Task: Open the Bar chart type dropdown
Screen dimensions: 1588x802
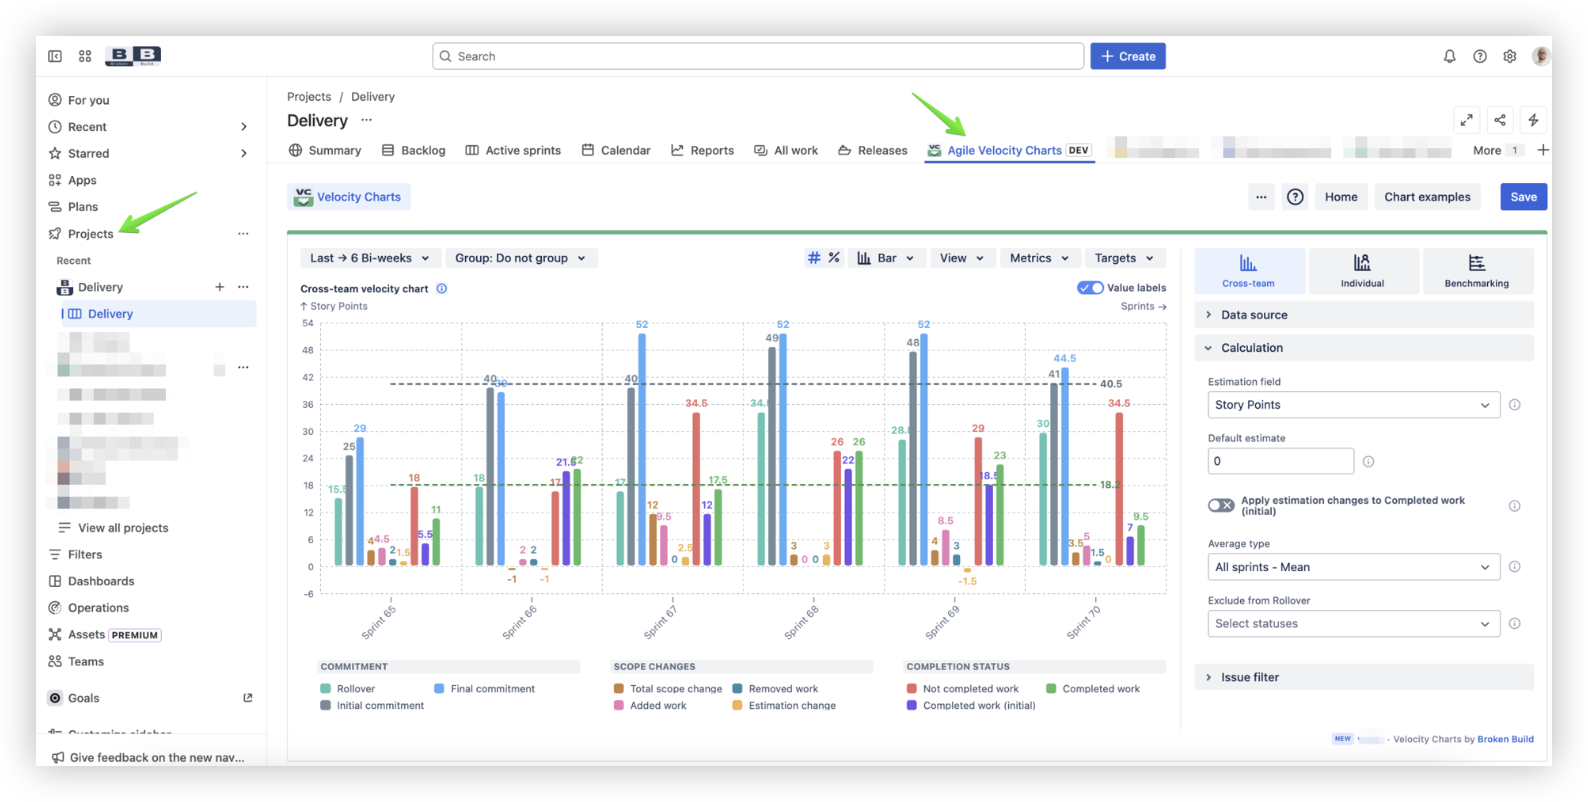Action: [886, 258]
